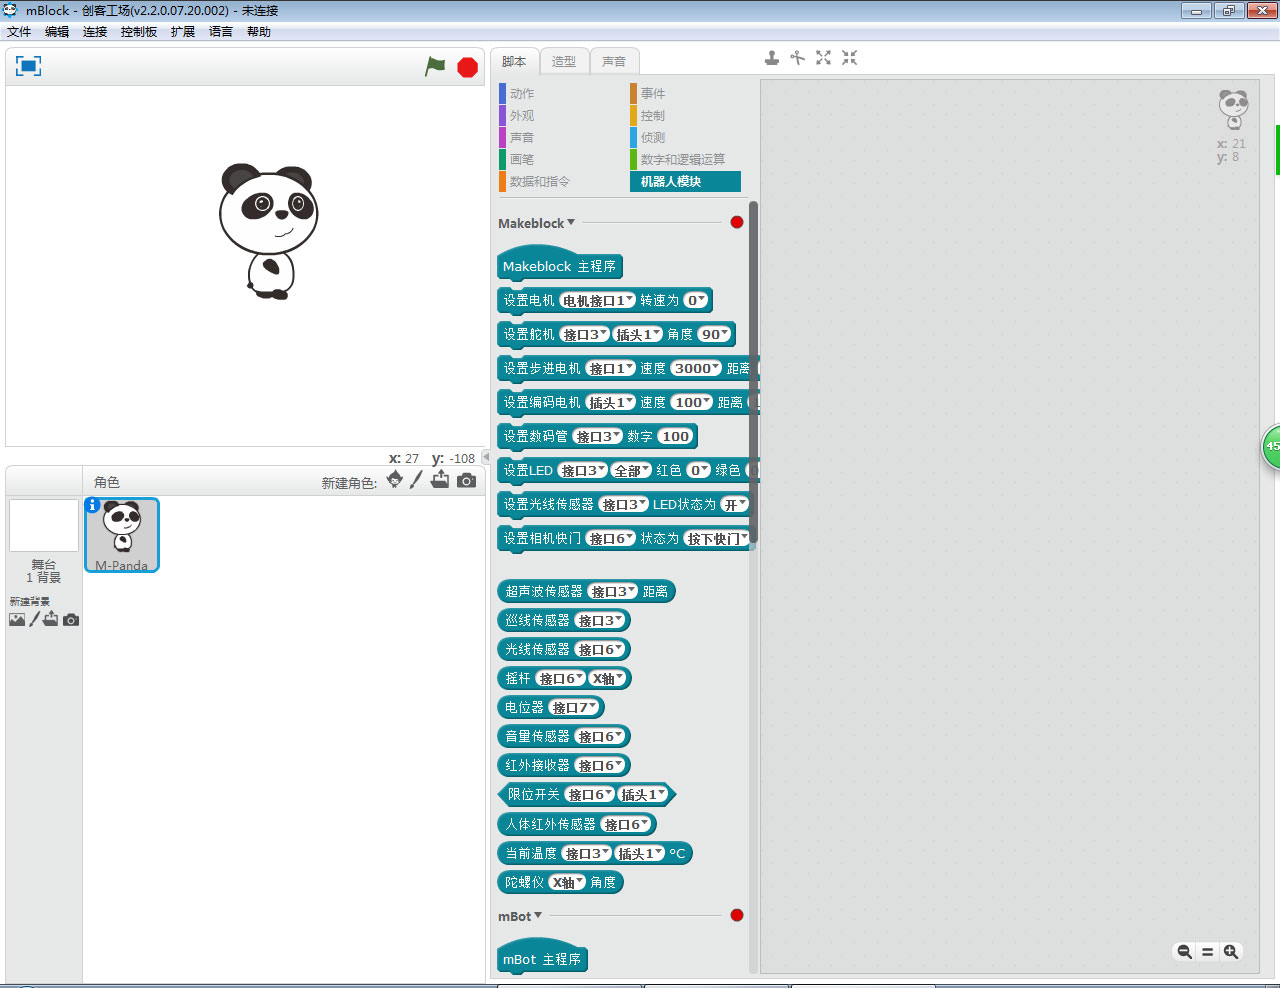Open the 连接 menu
1280x988 pixels.
pyautogui.click(x=95, y=32)
